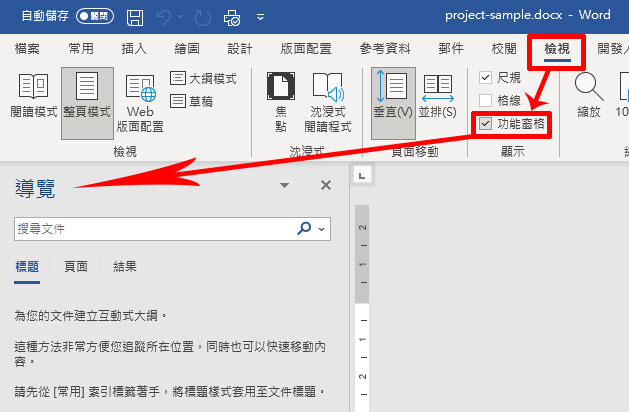Open Web 版面配置 view
The image size is (629, 412).
pos(138,102)
